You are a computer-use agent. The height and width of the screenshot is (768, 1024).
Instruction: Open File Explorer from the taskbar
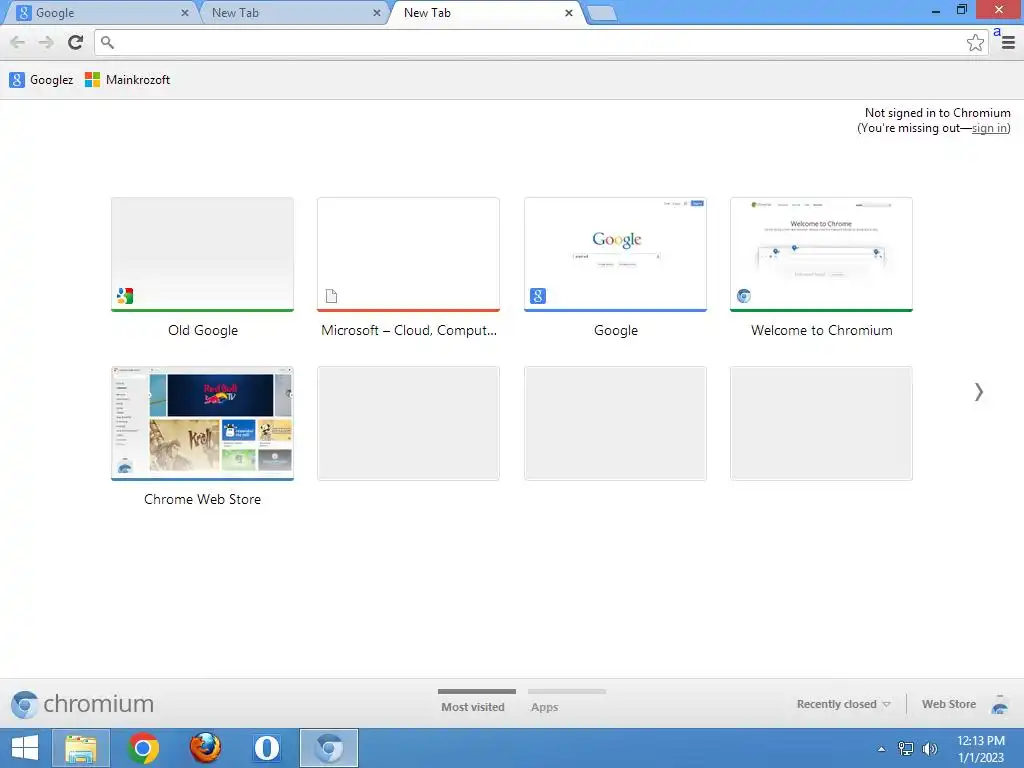coord(81,748)
